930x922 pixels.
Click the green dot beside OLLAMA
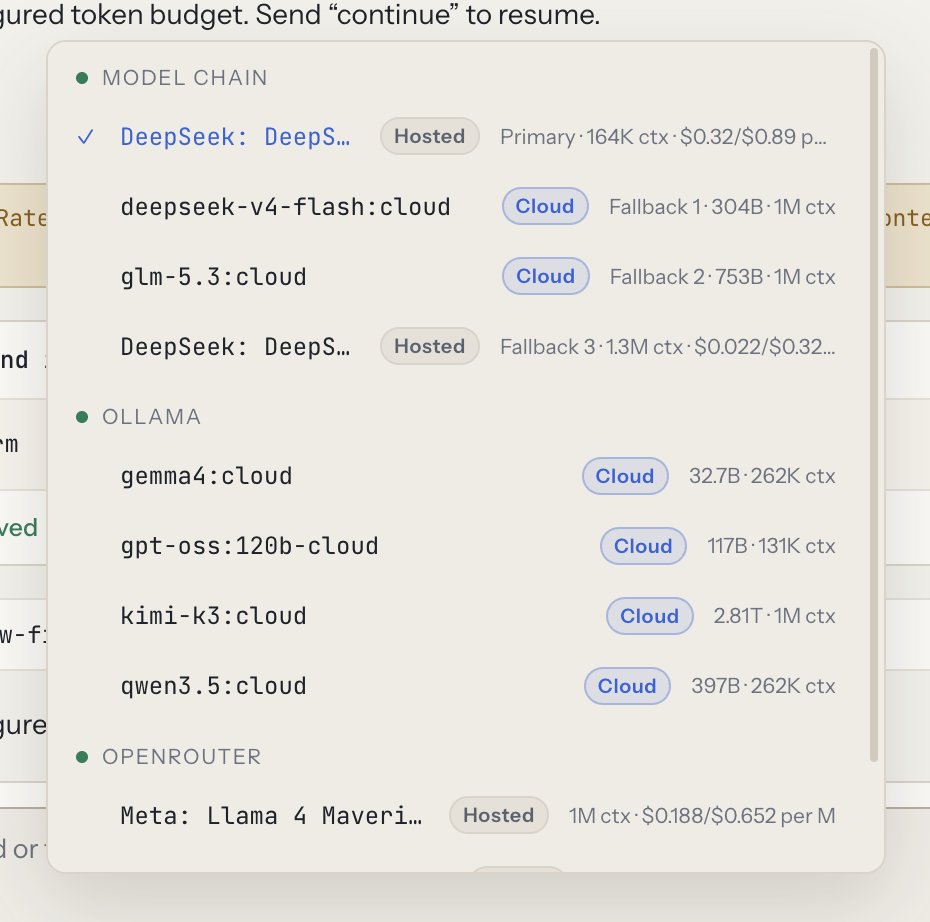(x=82, y=417)
